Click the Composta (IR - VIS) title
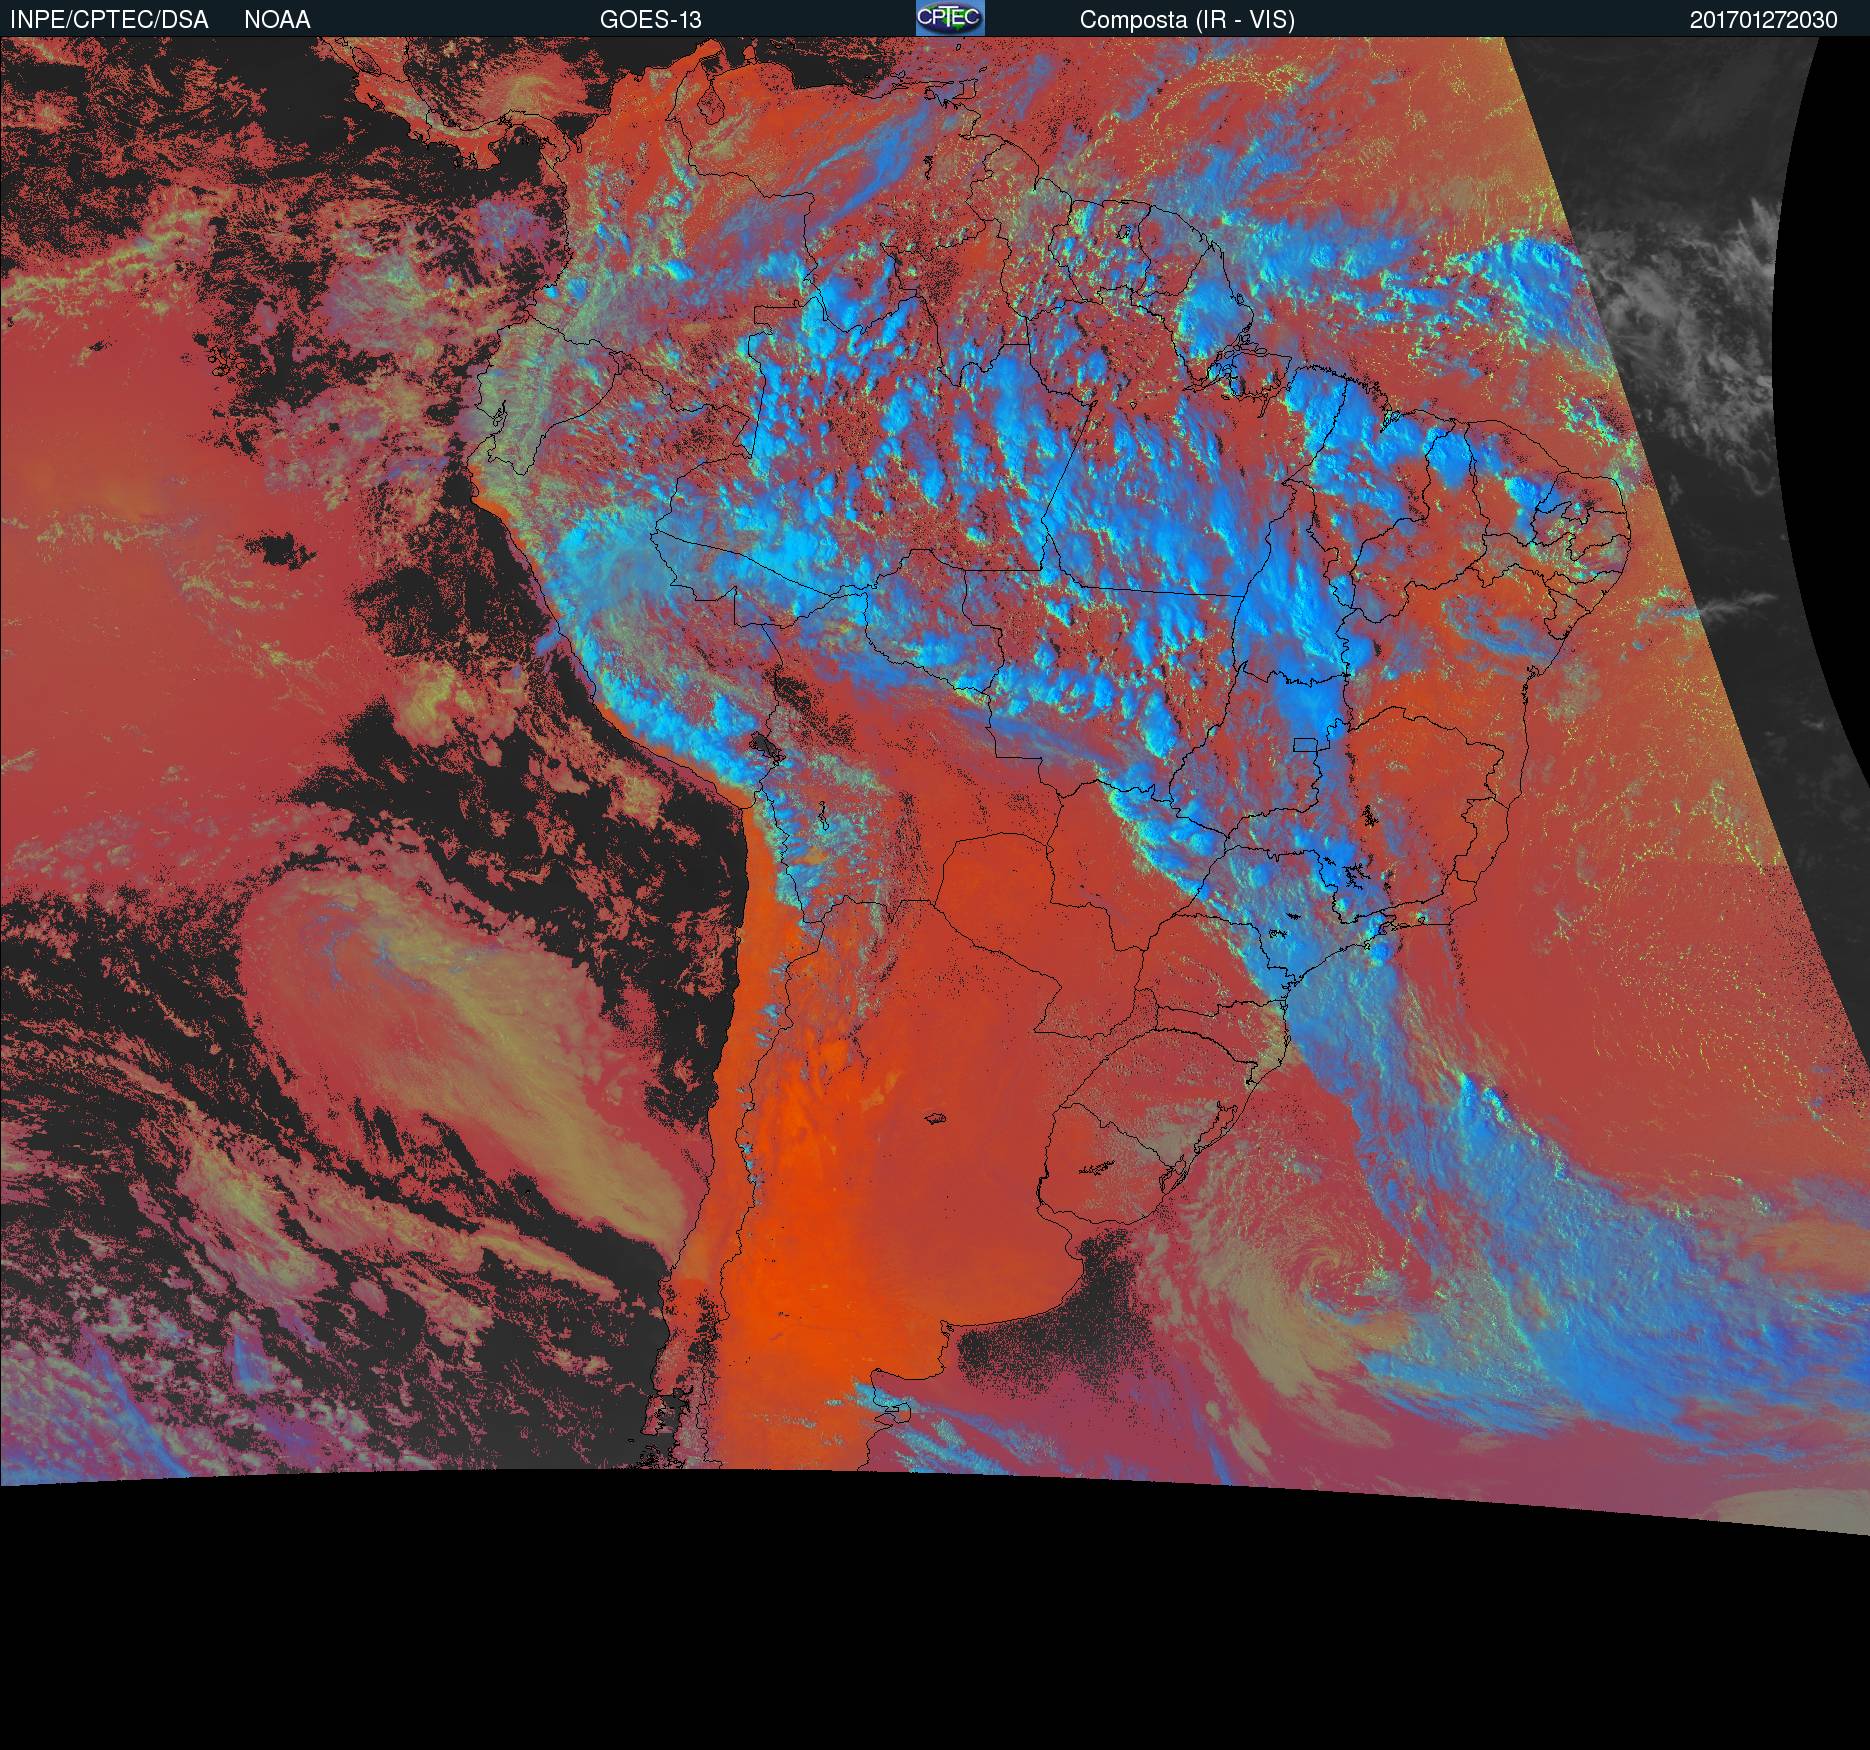 [1187, 20]
